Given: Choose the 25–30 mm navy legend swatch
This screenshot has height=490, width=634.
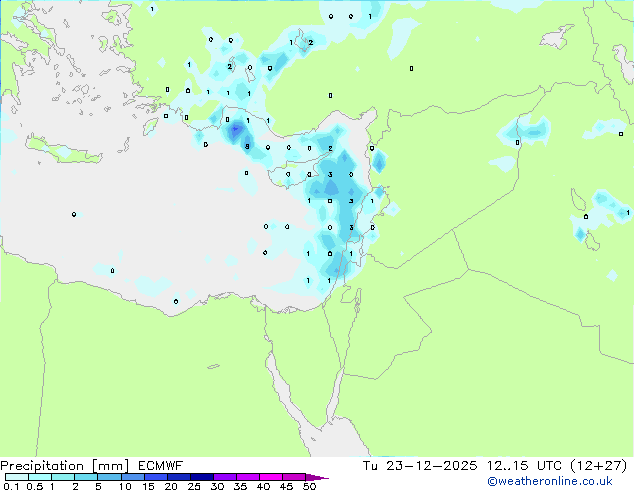Looking at the screenshot, I should click(202, 477).
